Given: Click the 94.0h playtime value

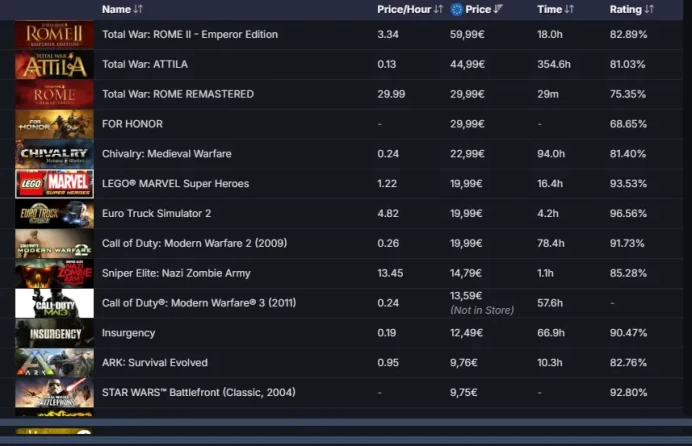Looking at the screenshot, I should click(x=551, y=154).
